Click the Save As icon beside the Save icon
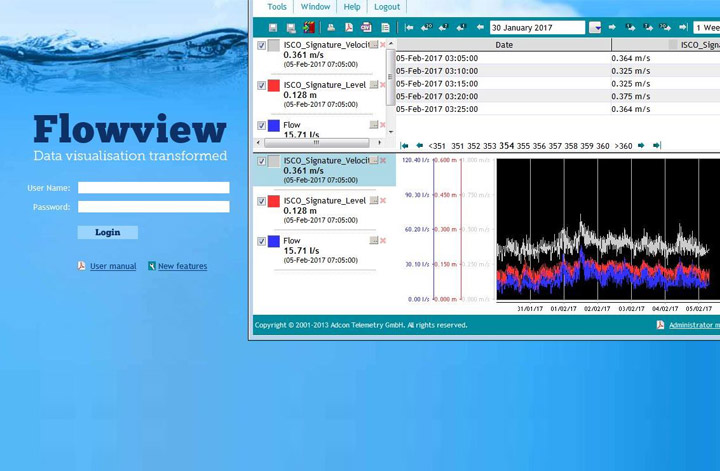Viewport: 720px width, 471px height. (291, 28)
